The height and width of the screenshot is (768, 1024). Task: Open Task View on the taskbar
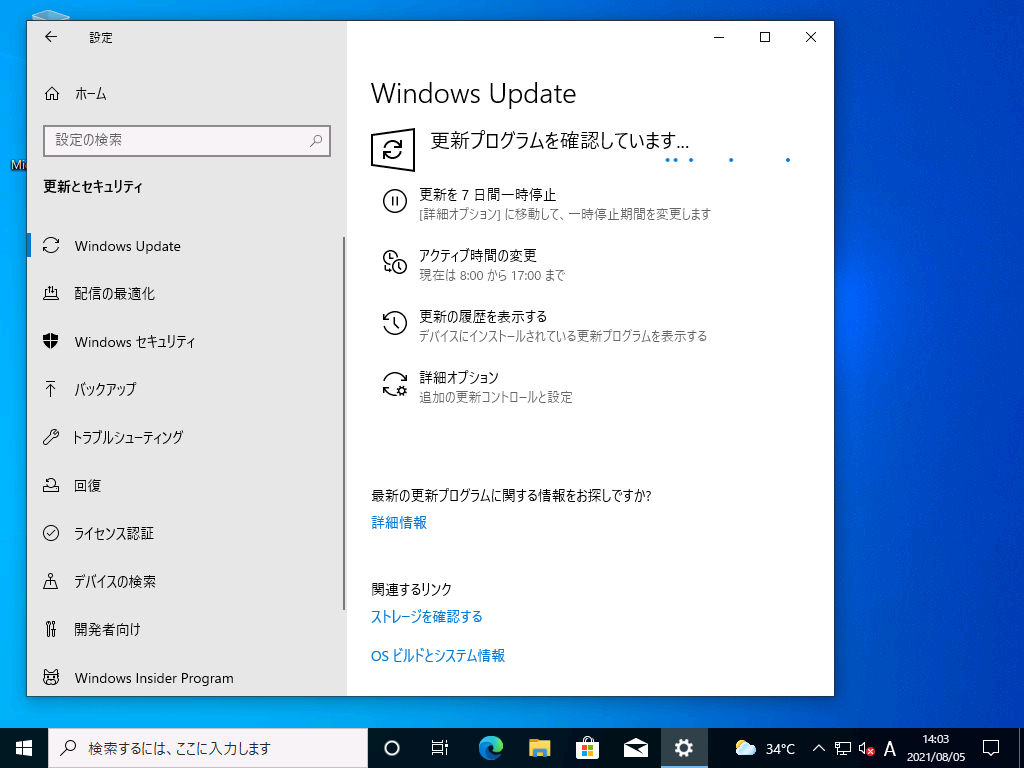tap(440, 748)
